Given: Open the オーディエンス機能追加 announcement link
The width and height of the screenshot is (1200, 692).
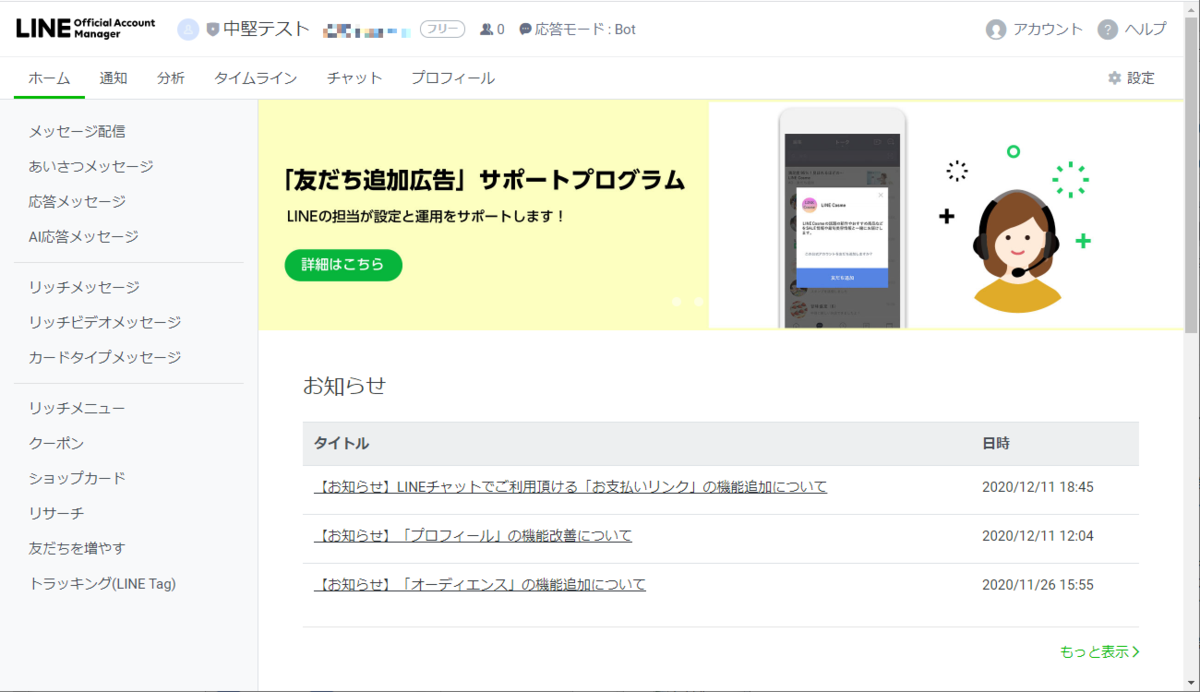Looking at the screenshot, I should tap(480, 585).
